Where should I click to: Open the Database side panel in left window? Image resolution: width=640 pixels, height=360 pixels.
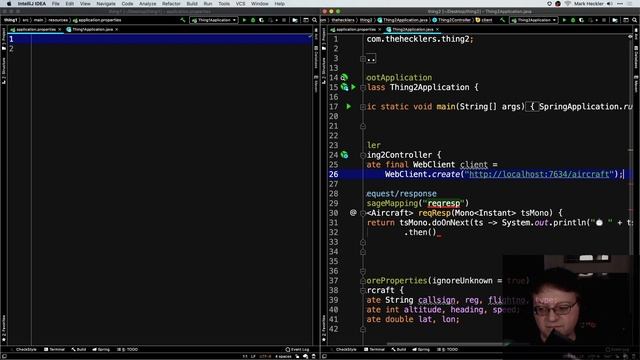(x=316, y=57)
